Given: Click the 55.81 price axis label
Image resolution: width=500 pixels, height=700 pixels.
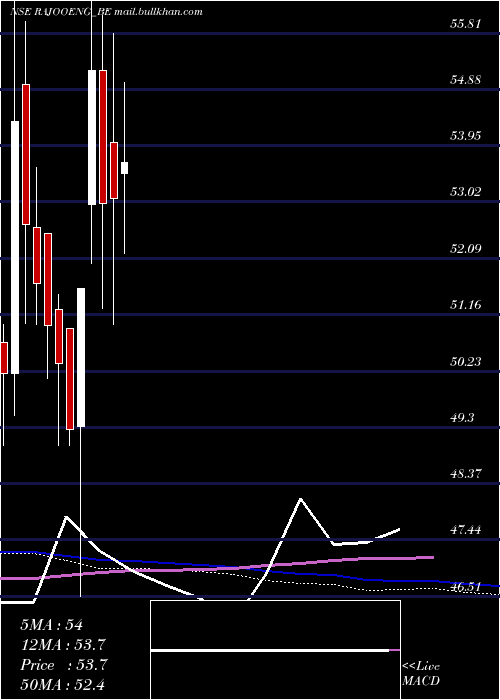Looking at the screenshot, I should [466, 24].
